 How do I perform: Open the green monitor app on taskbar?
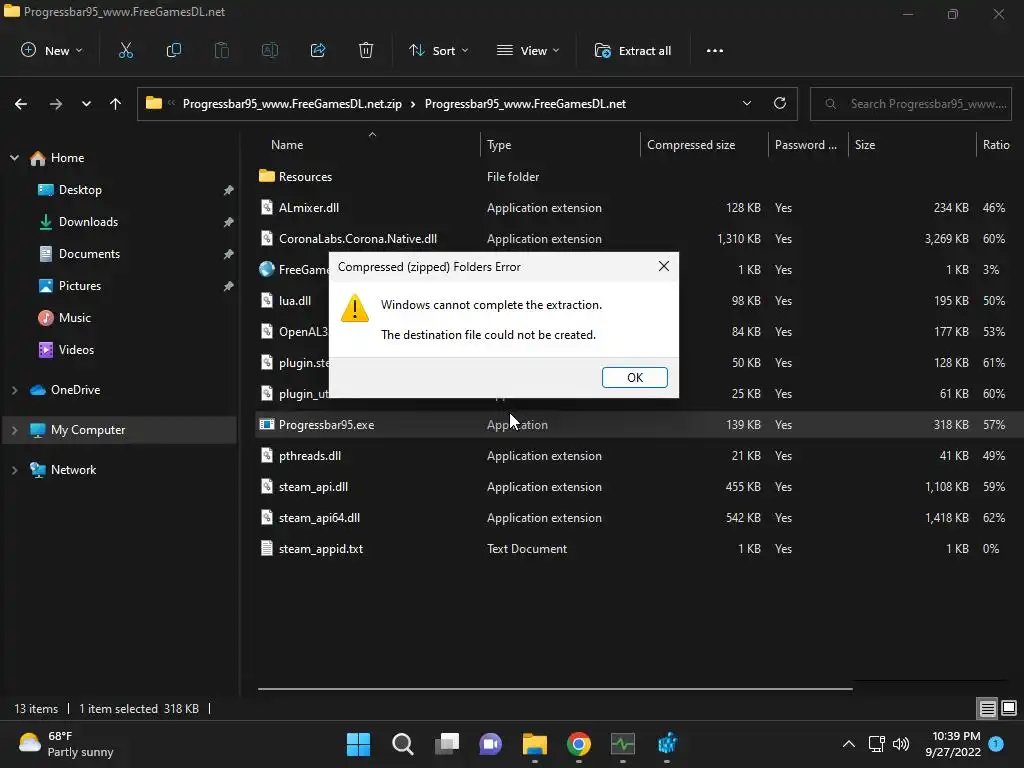(622, 744)
